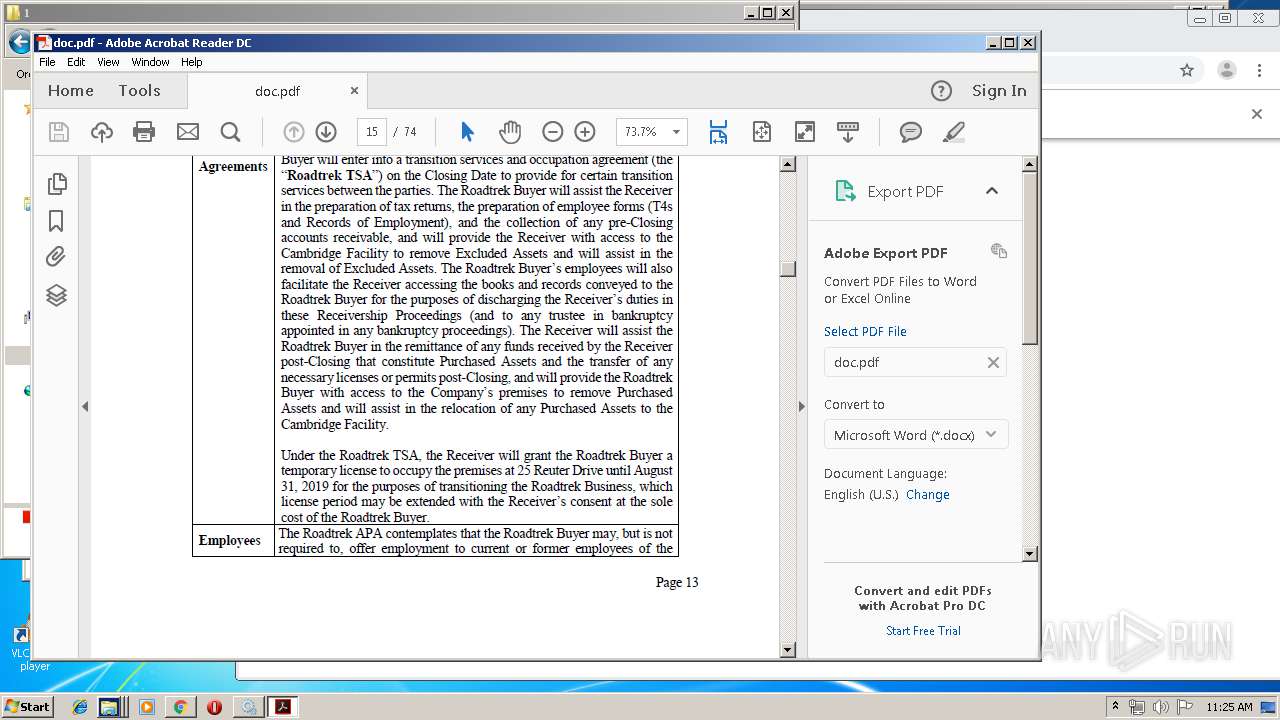Remove doc.pdf from selected file field
This screenshot has width=1280, height=720.
tap(993, 363)
